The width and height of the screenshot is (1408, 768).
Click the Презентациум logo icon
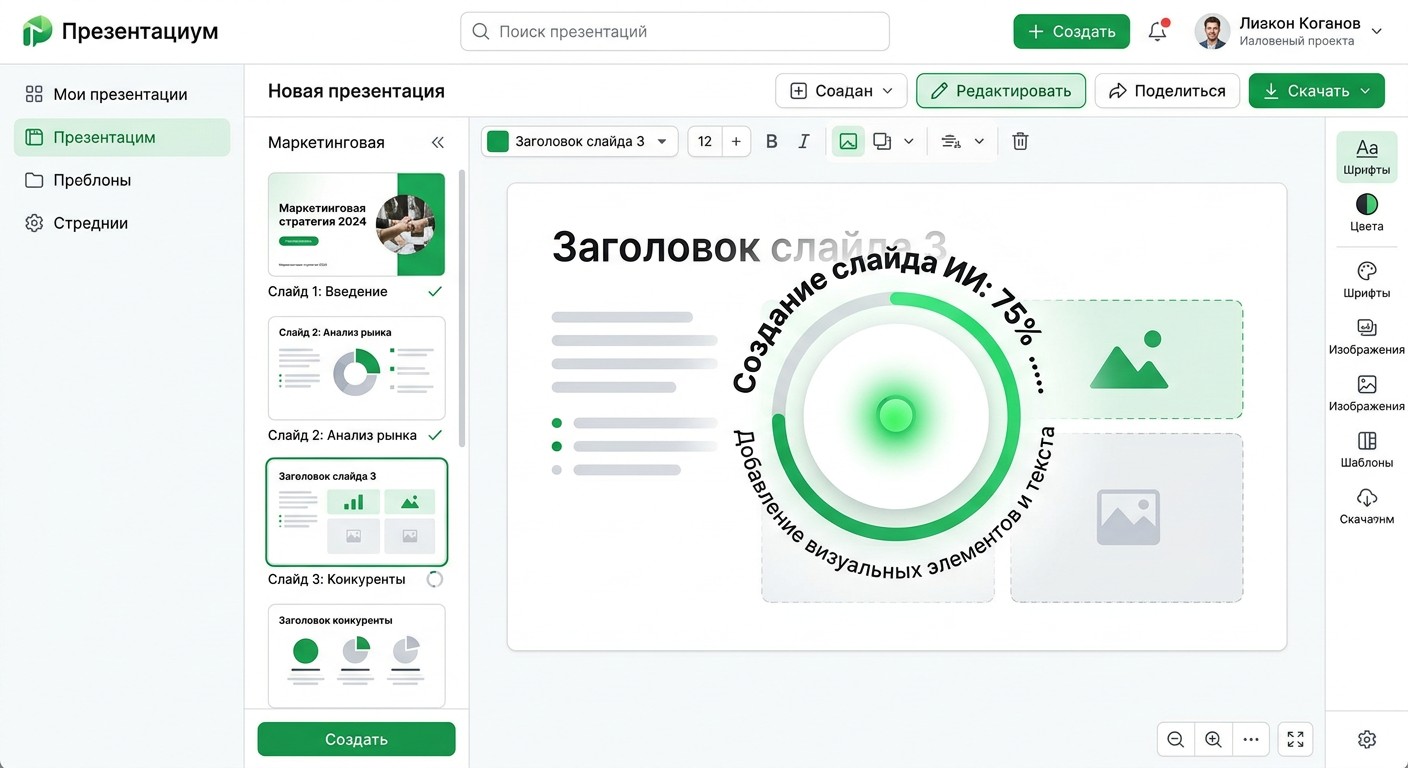[x=38, y=31]
